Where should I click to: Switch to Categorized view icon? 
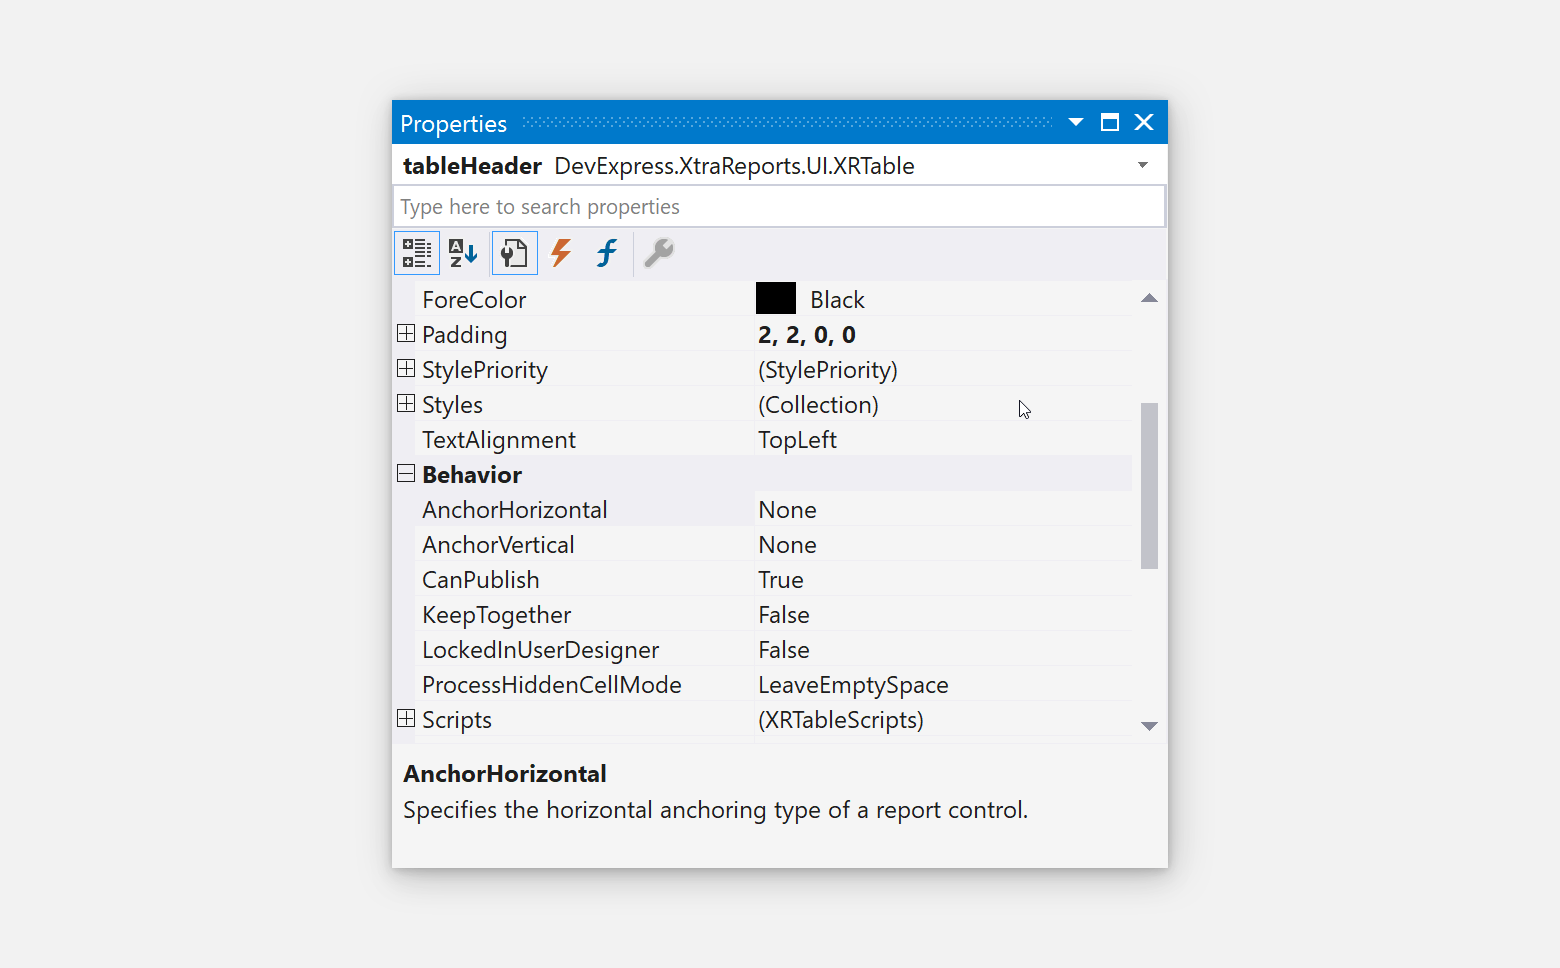pos(417,253)
